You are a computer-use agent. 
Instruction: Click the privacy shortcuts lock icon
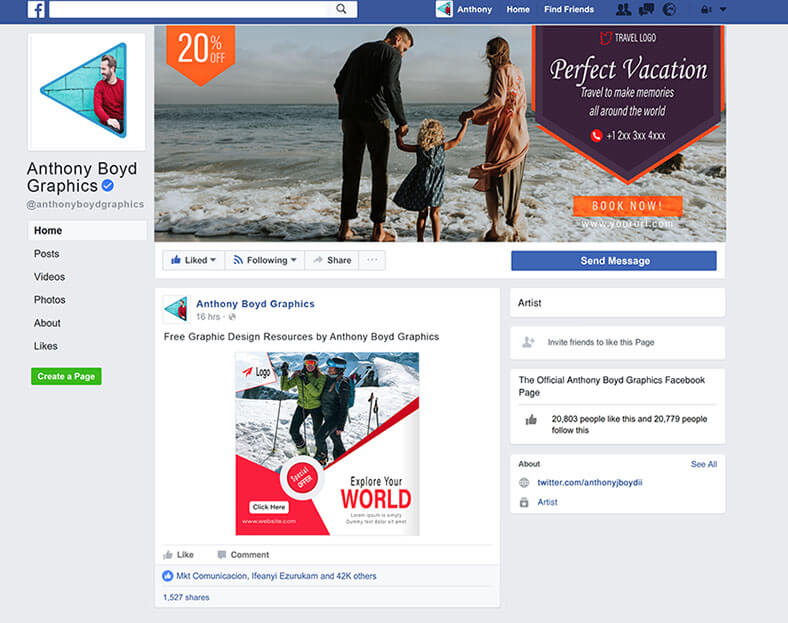(x=706, y=10)
